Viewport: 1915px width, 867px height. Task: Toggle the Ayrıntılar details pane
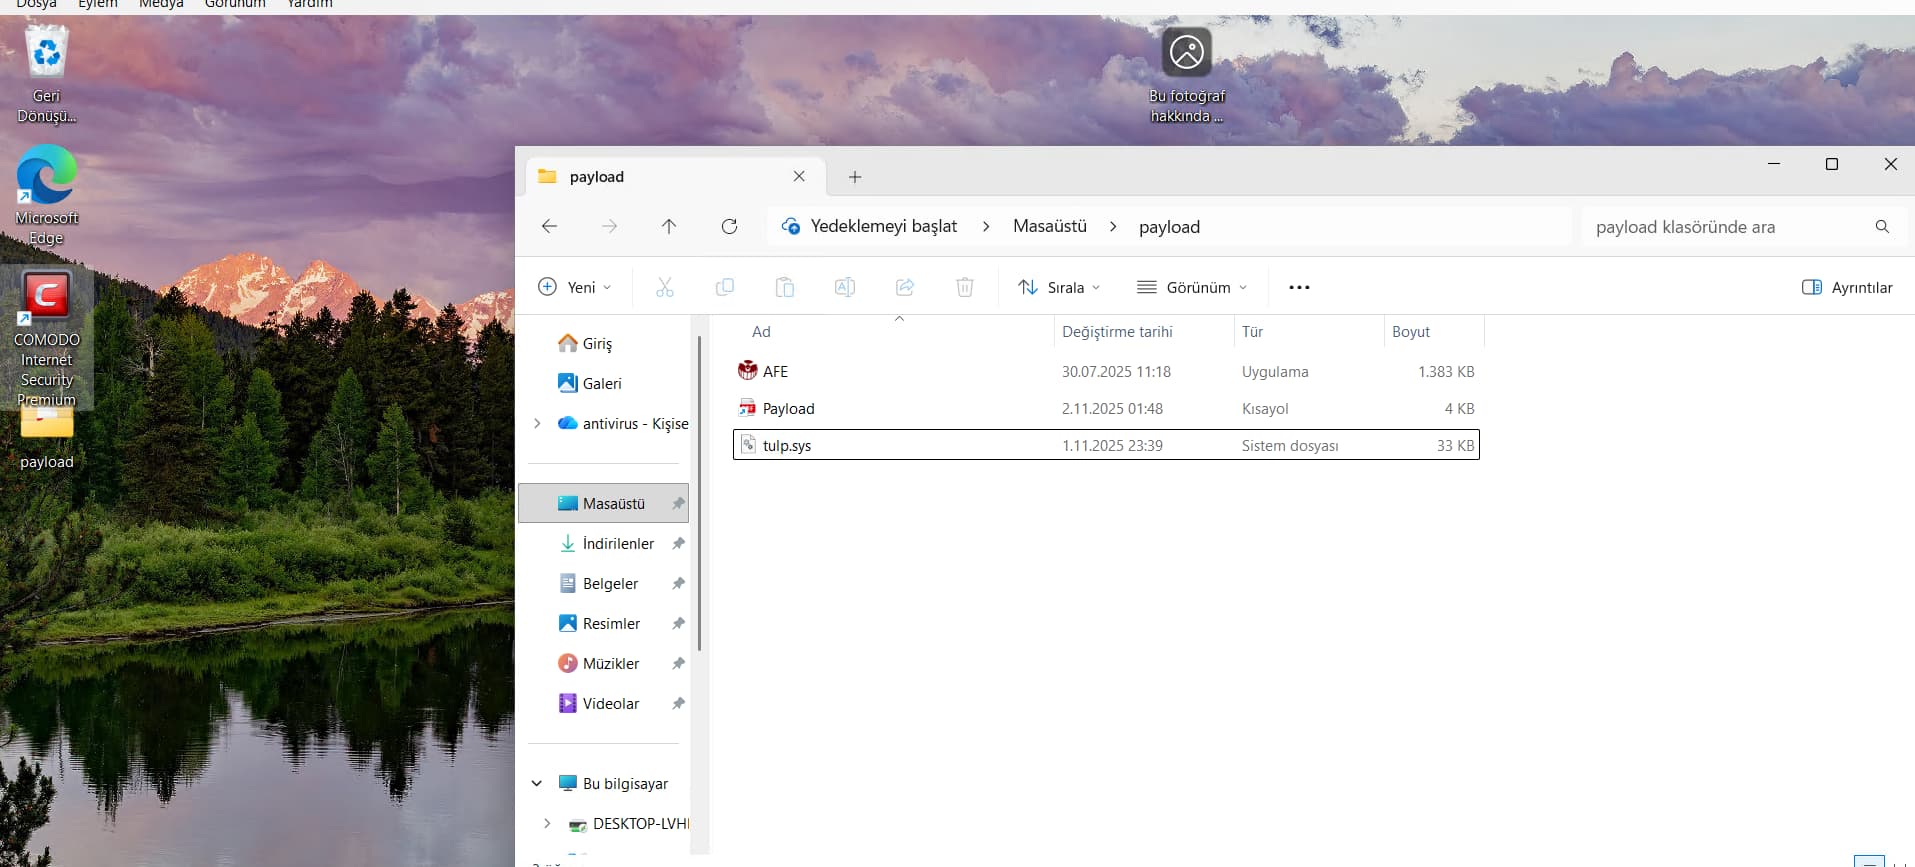click(1847, 287)
